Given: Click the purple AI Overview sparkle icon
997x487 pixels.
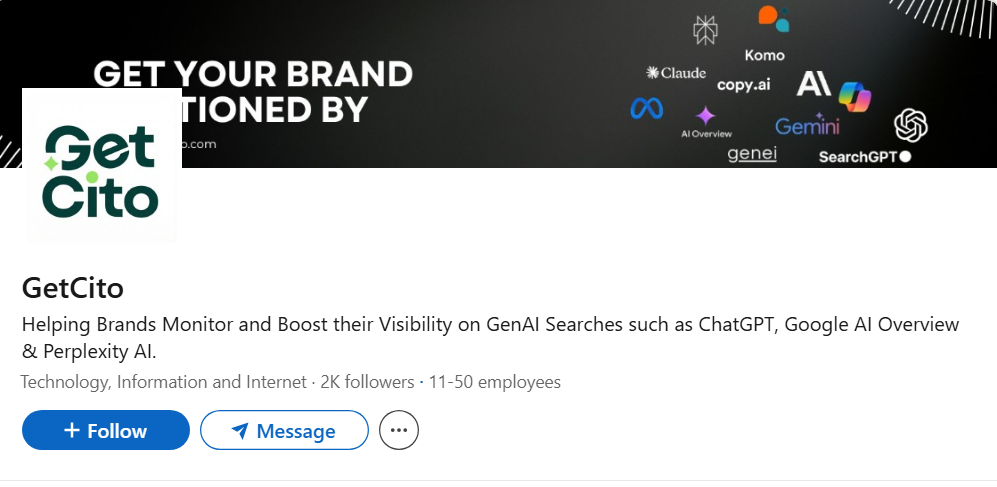Looking at the screenshot, I should coord(706,116).
